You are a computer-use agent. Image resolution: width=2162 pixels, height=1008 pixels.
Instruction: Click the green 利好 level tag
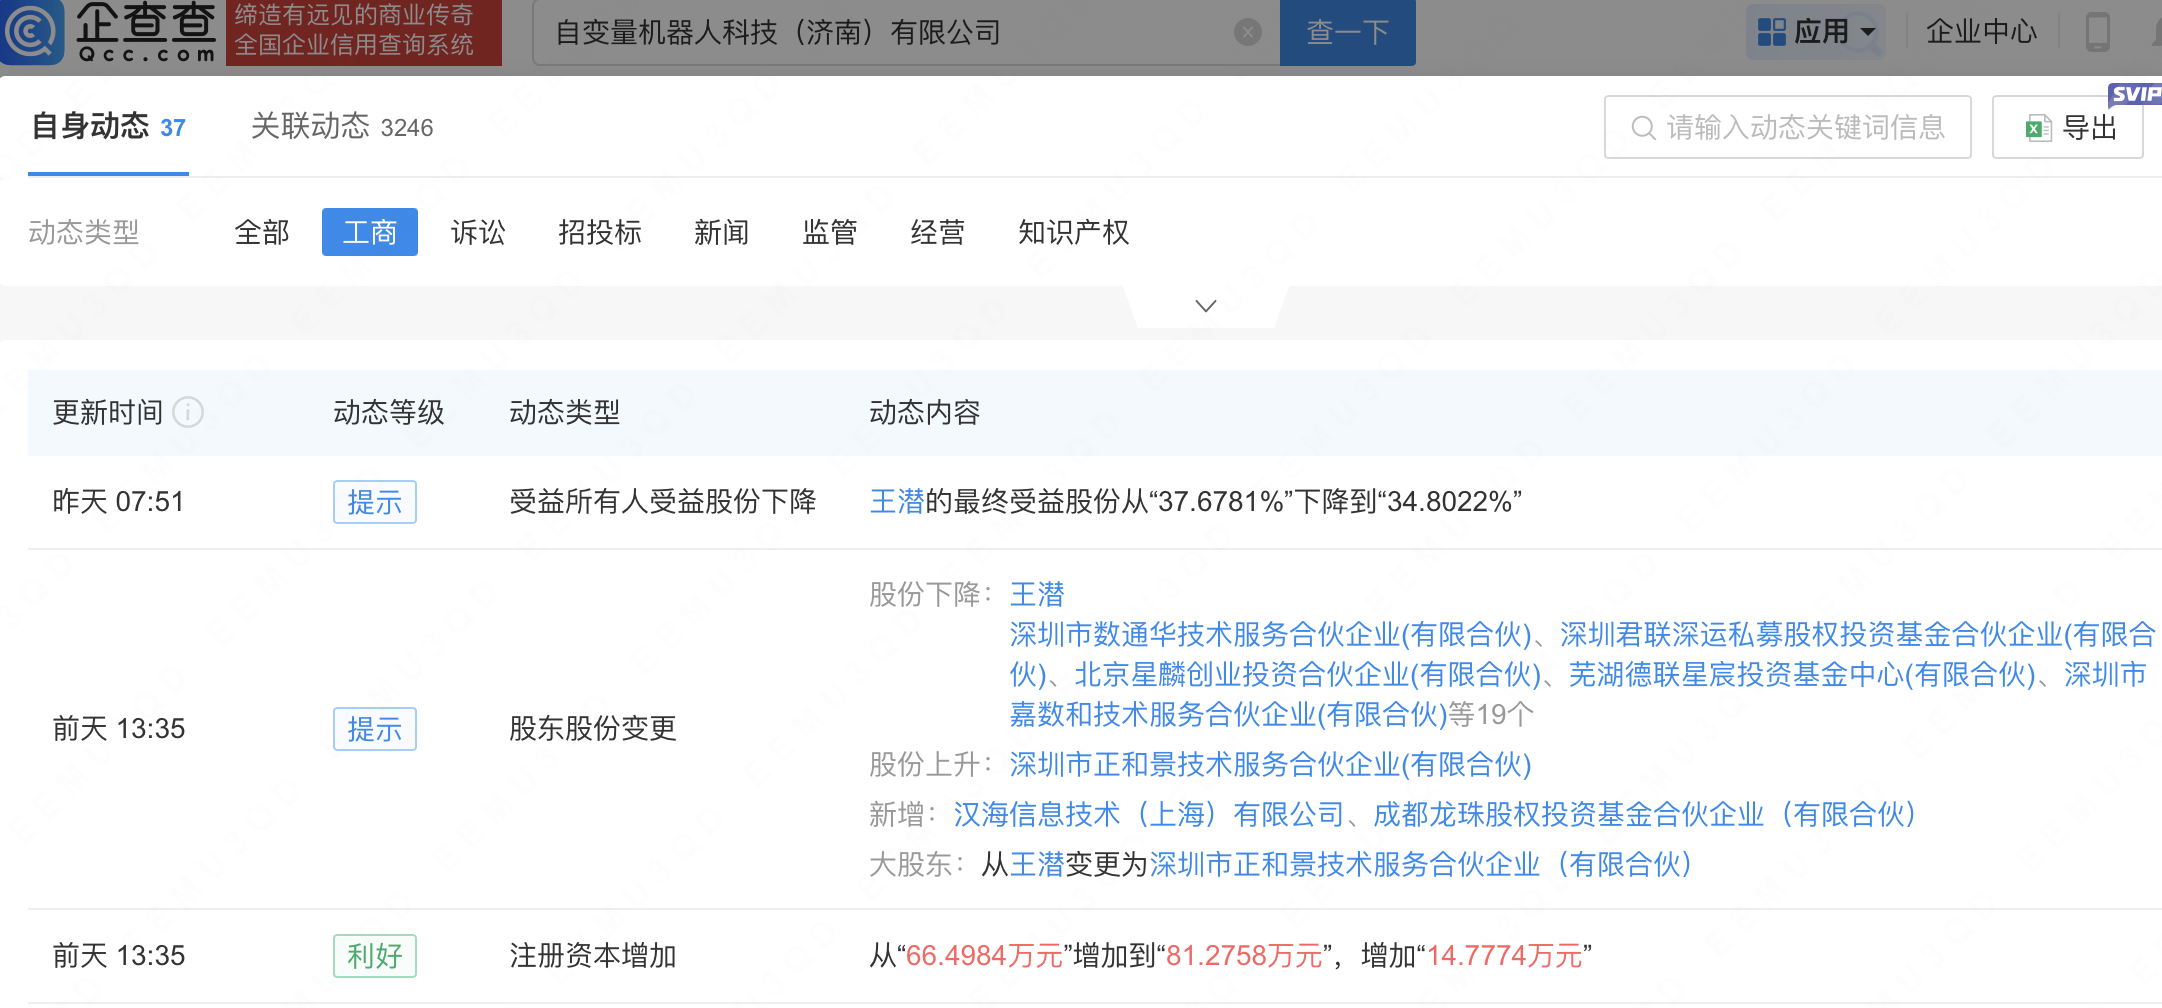click(374, 956)
